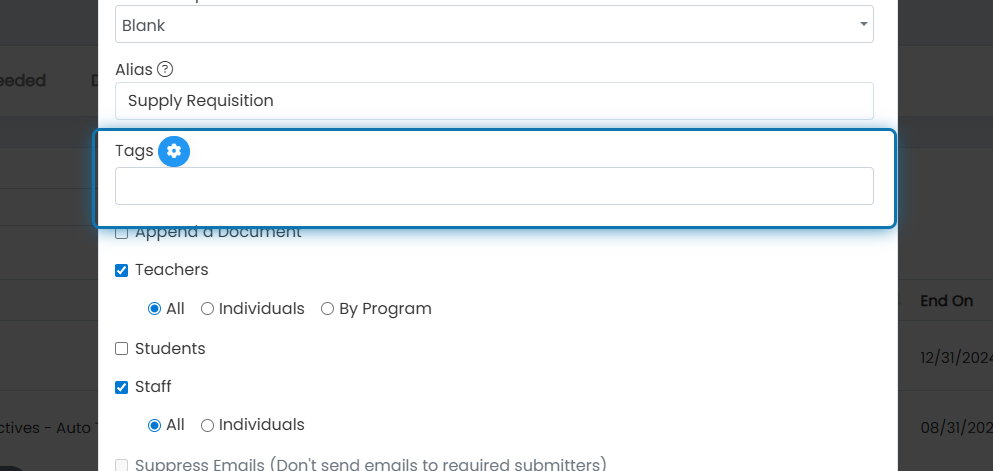Sort by the End On column header
This screenshot has height=471, width=993.
[946, 301]
